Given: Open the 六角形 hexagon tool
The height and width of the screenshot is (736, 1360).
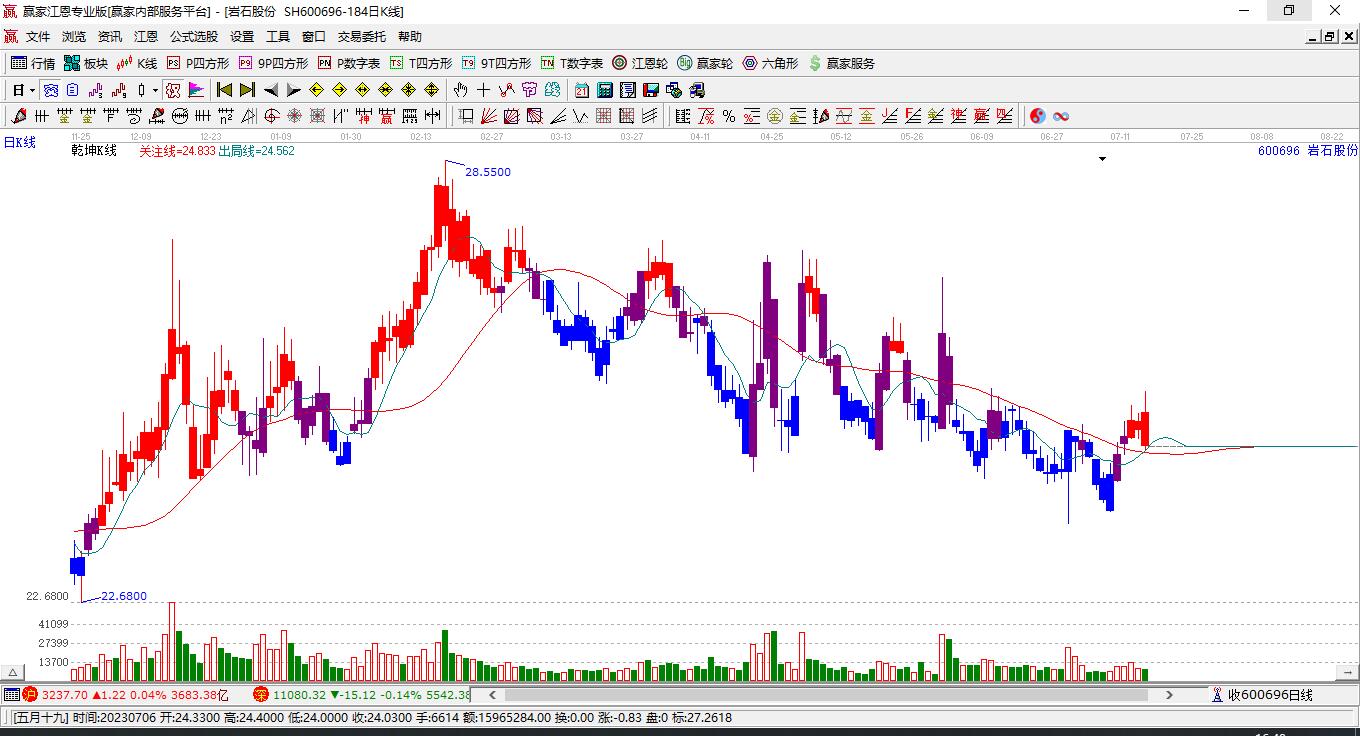Looking at the screenshot, I should point(770,63).
